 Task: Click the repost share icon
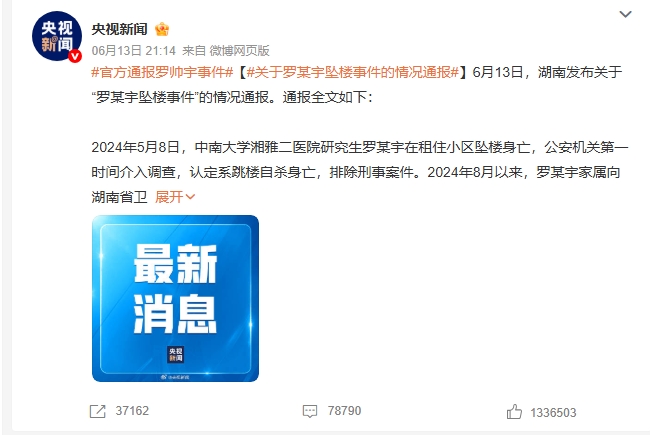98,411
